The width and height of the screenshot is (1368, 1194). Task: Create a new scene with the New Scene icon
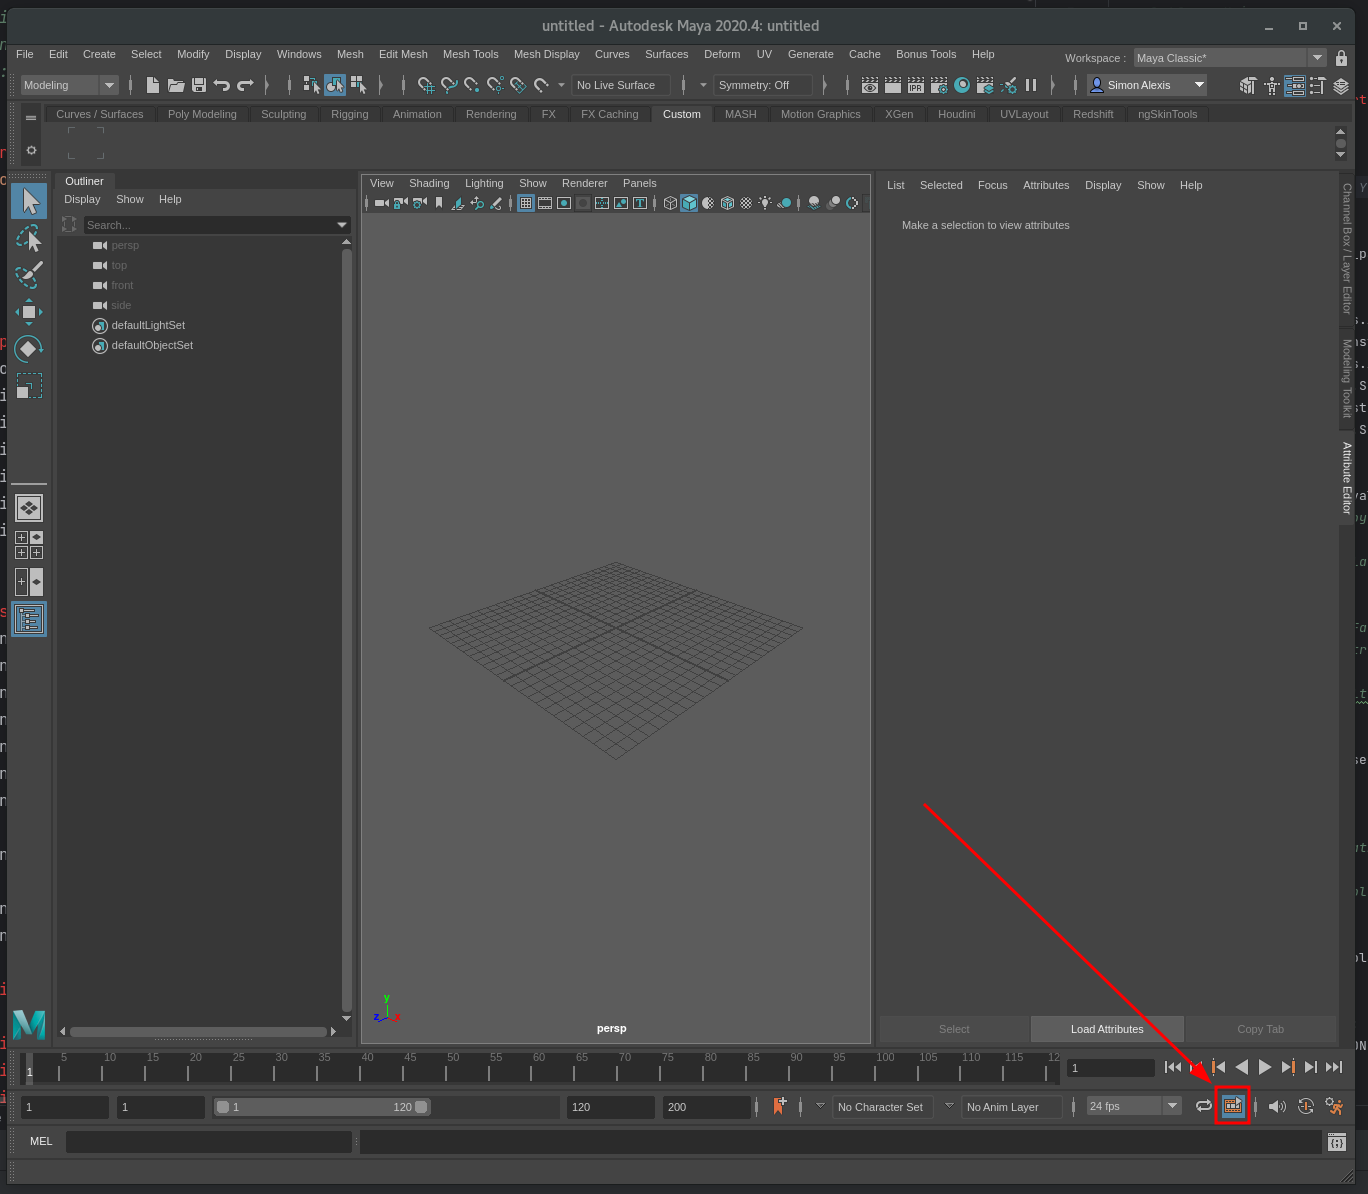coord(152,85)
